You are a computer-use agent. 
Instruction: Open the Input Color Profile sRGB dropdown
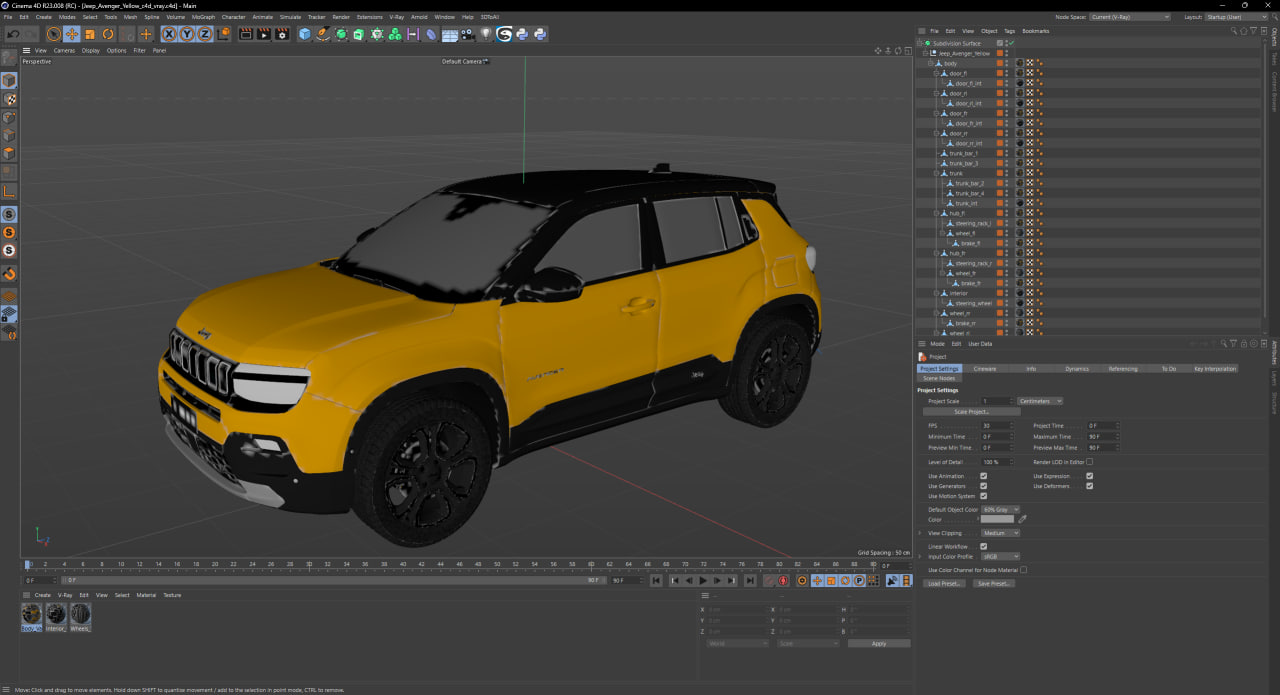point(1000,556)
